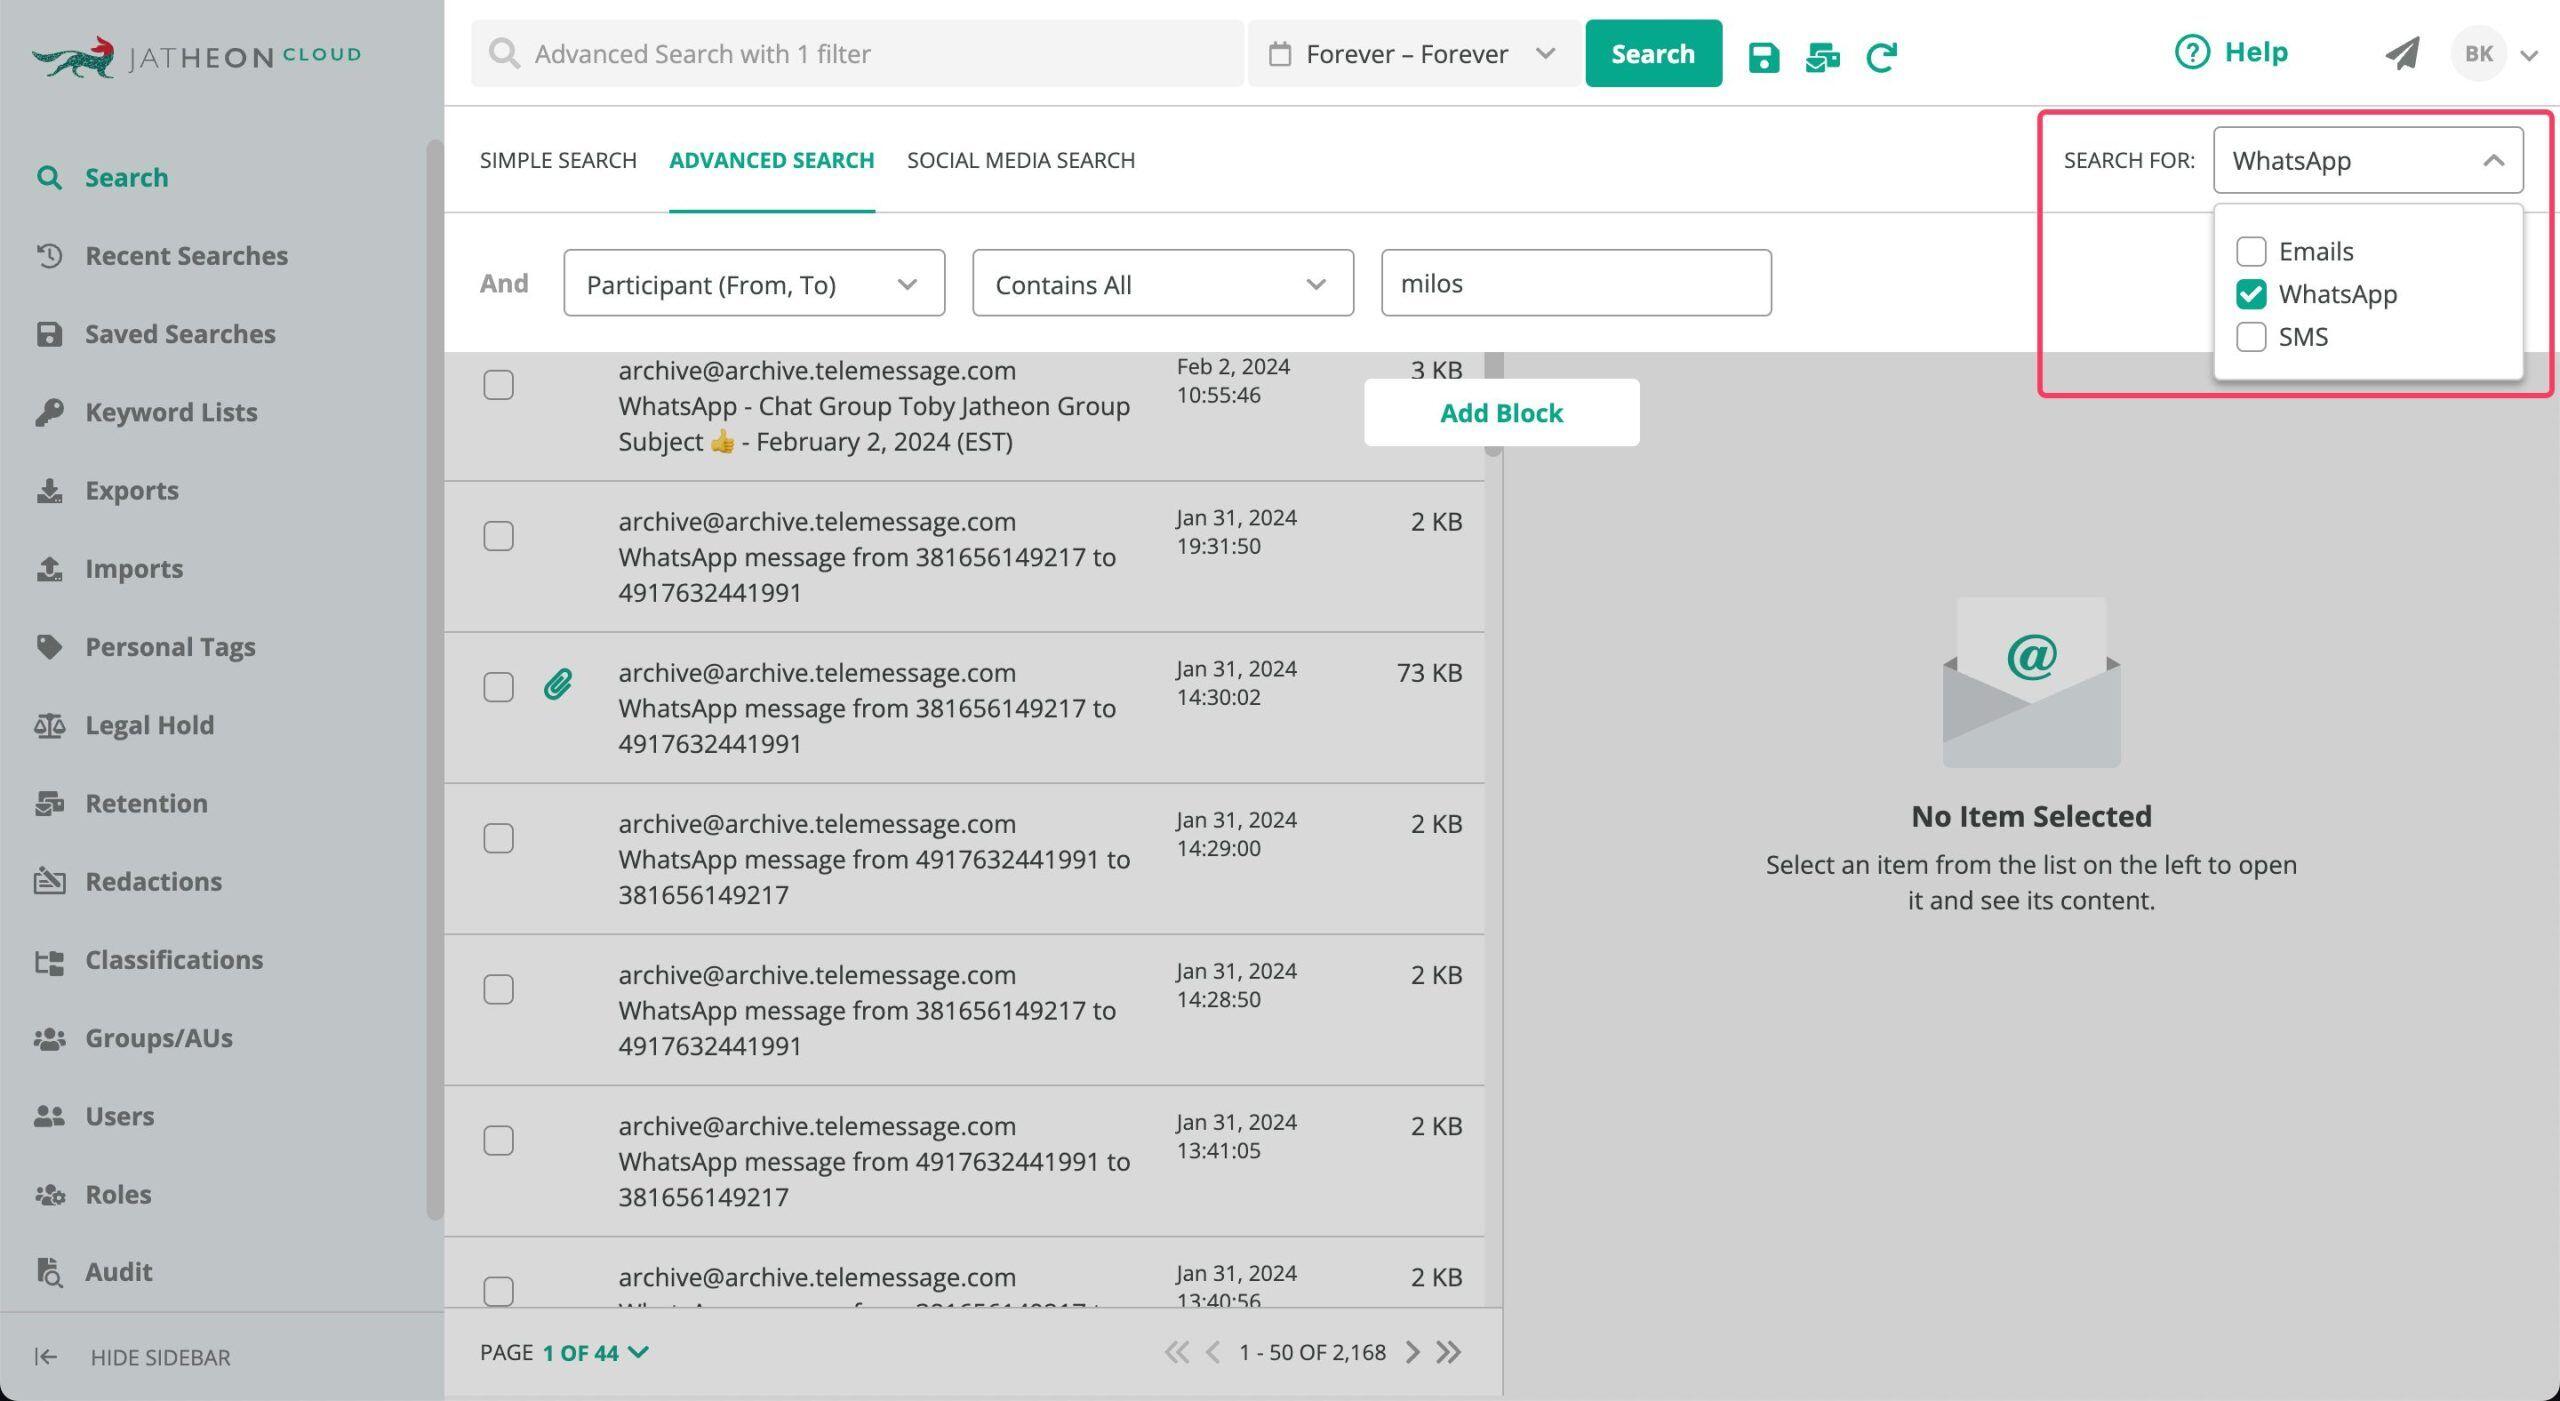
Task: Switch to the Social Media Search tab
Action: tap(1021, 160)
